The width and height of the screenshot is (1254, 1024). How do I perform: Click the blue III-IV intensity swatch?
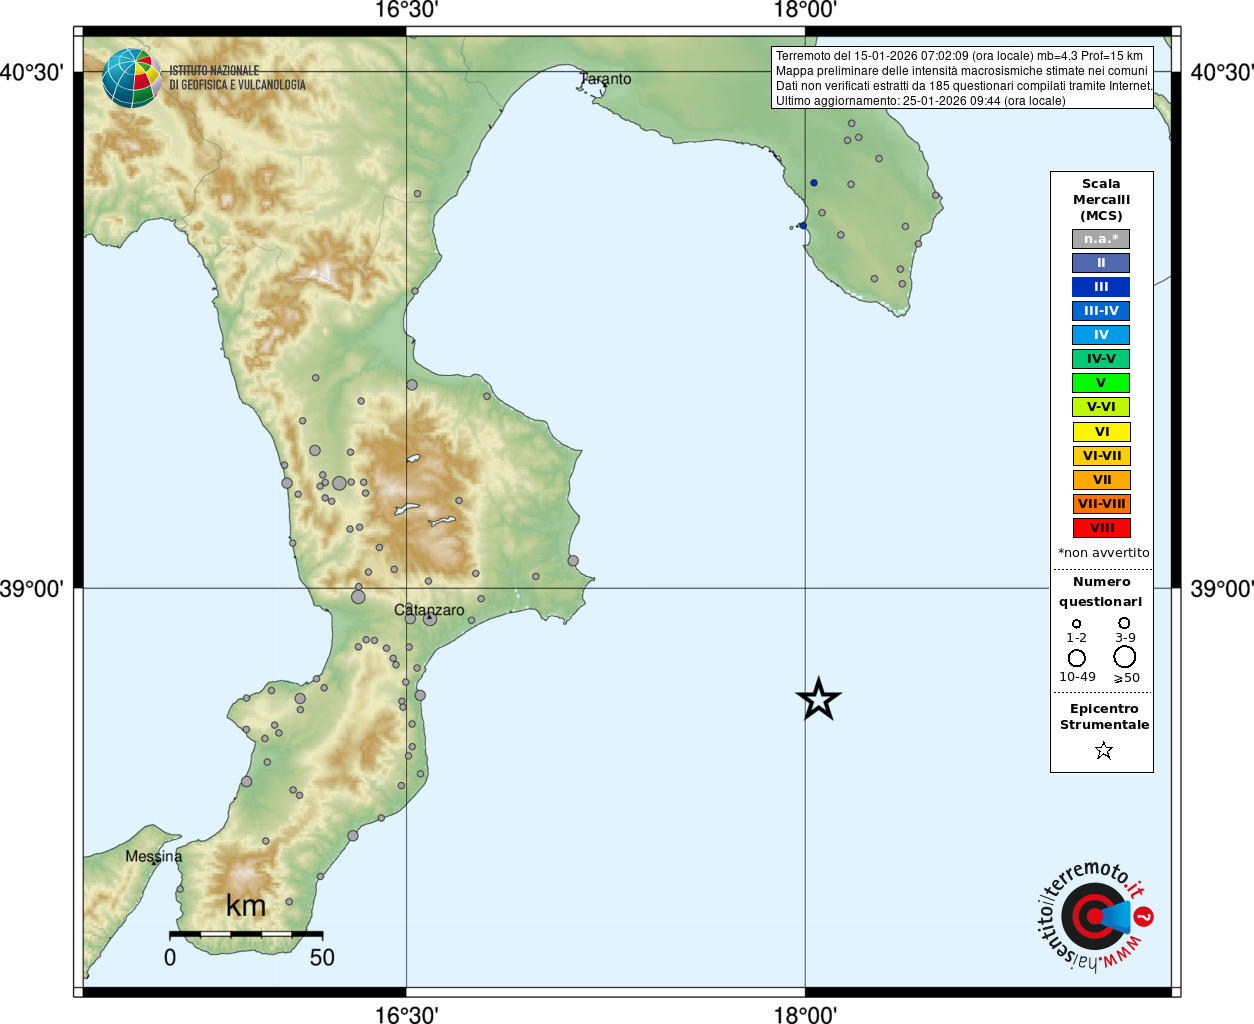coord(1101,311)
